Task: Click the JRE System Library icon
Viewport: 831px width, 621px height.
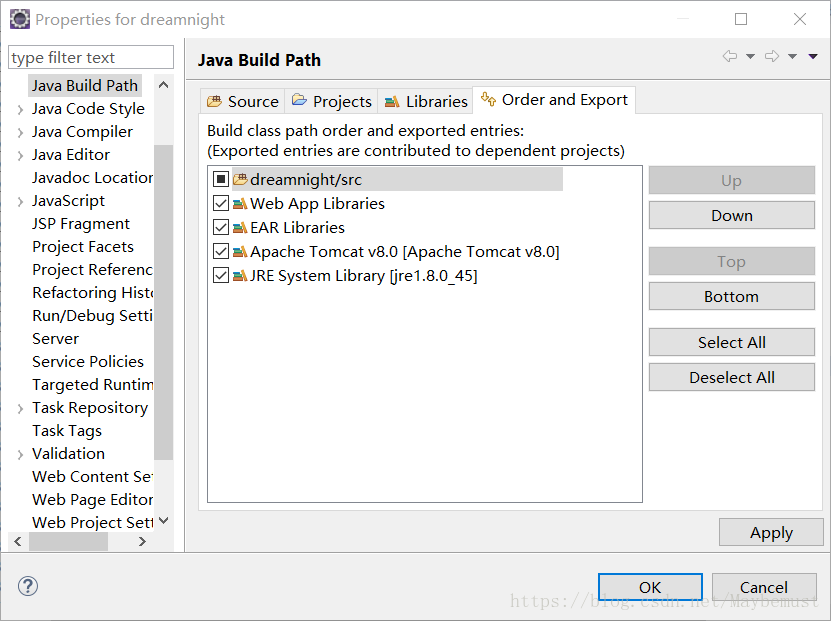Action: click(240, 276)
